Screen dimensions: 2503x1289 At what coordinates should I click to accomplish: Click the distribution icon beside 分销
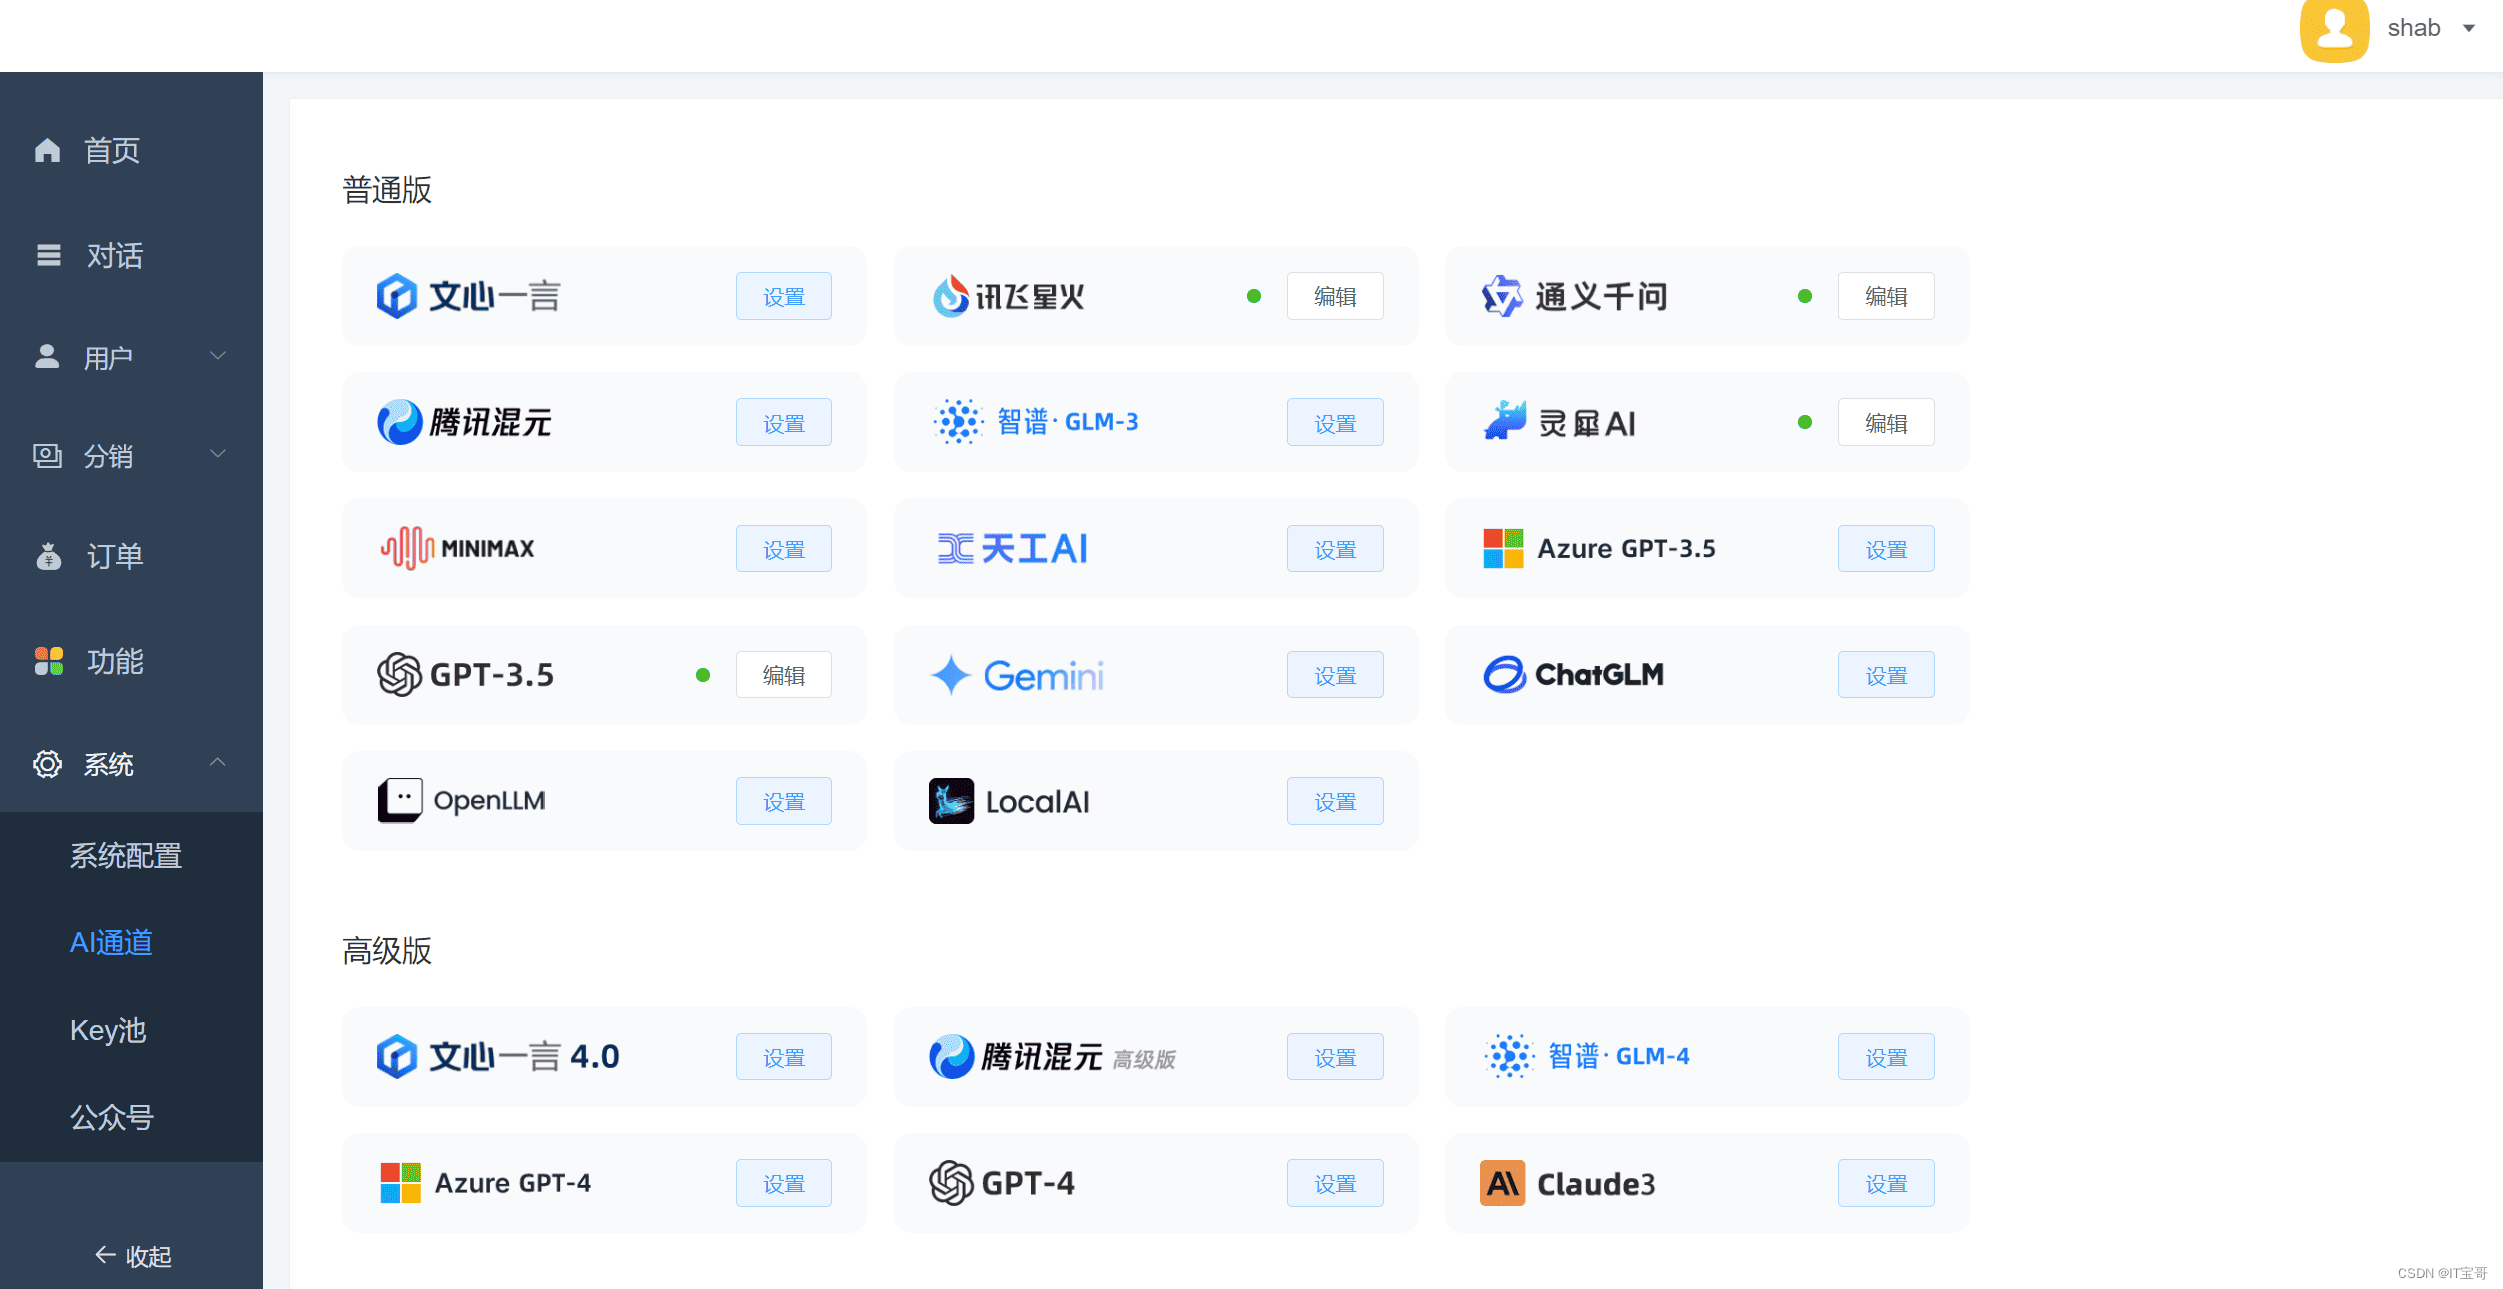pos(47,456)
